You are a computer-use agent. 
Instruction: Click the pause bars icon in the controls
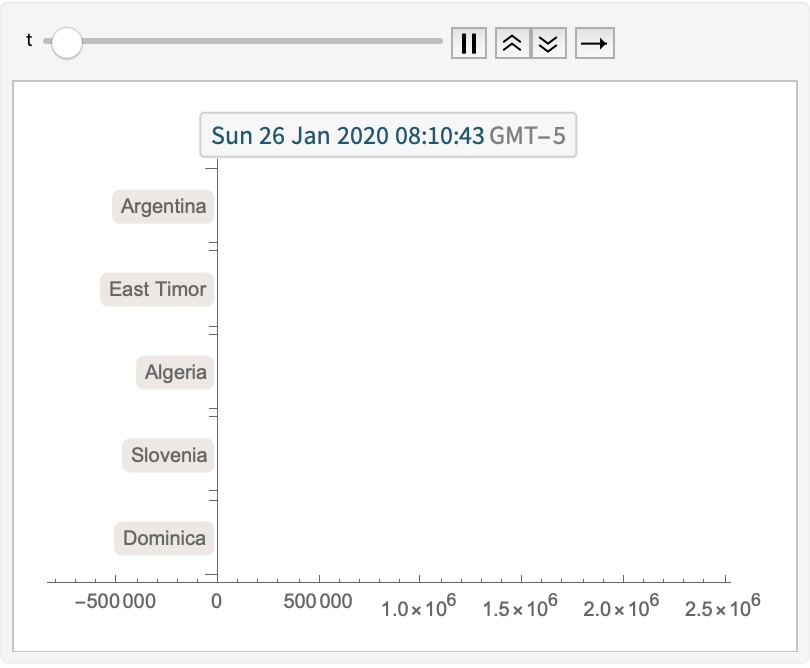click(469, 42)
